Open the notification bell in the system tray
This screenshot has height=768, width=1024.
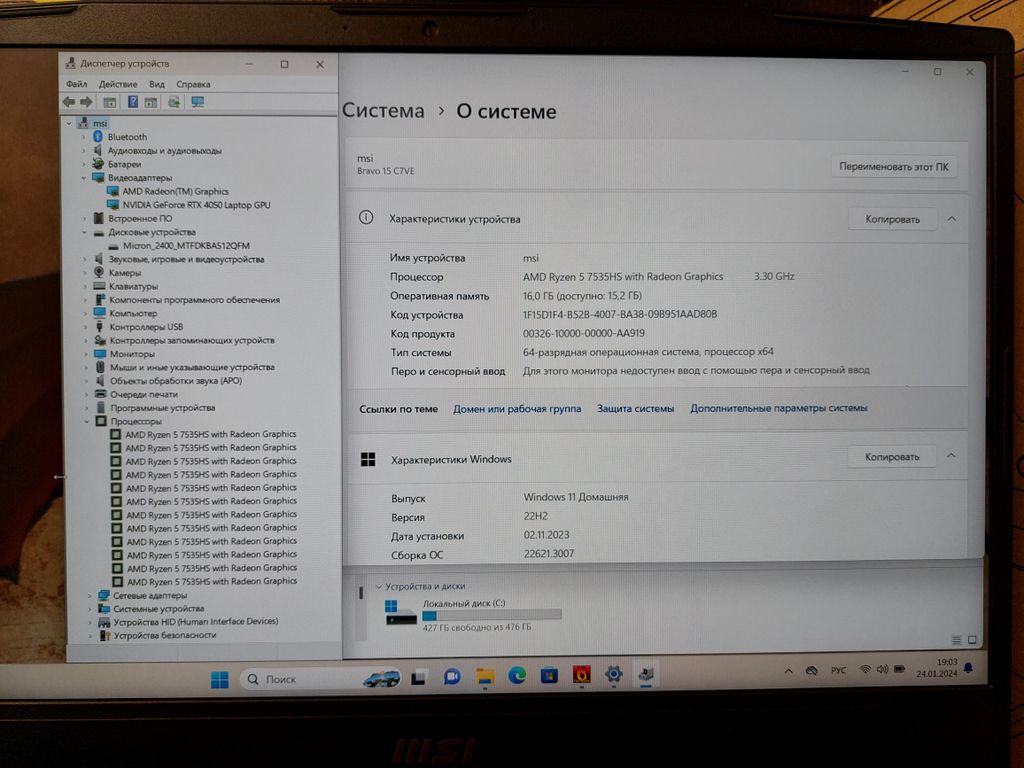coord(969,667)
